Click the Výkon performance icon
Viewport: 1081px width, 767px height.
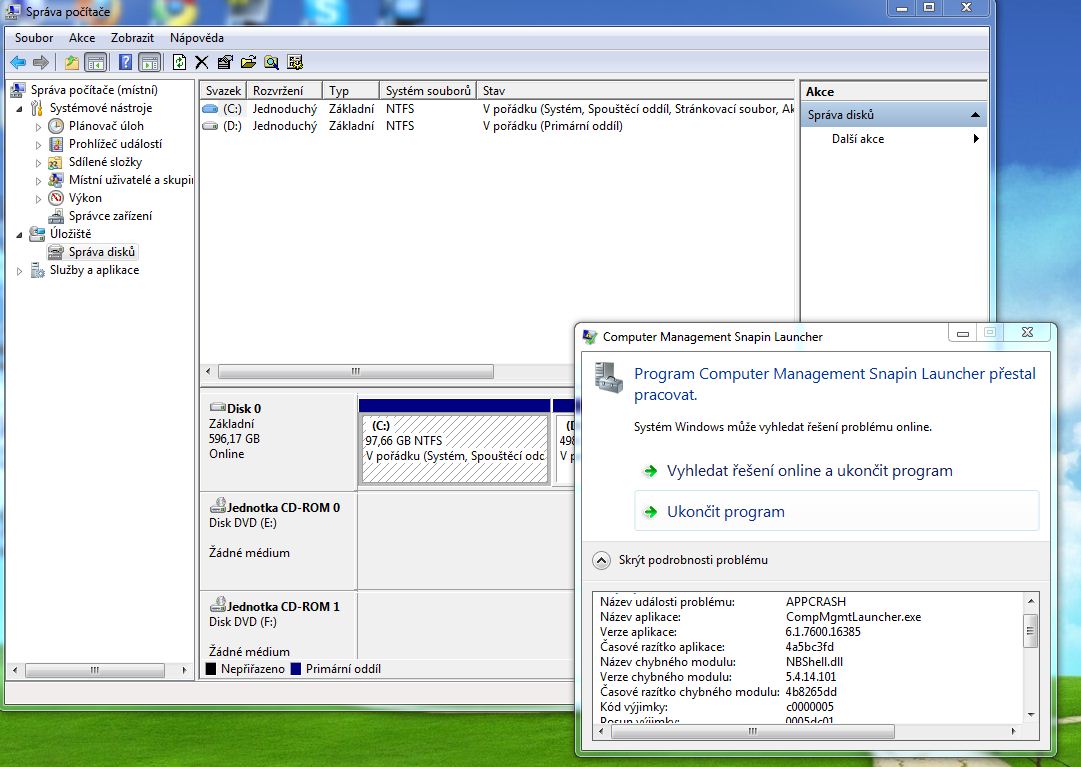point(56,198)
